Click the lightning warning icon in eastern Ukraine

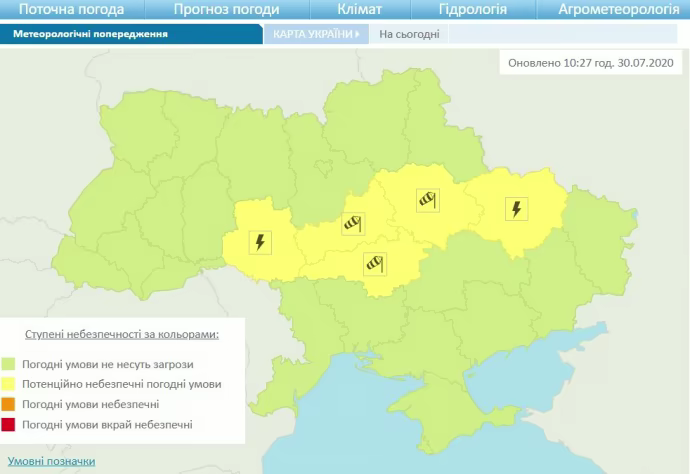click(516, 209)
